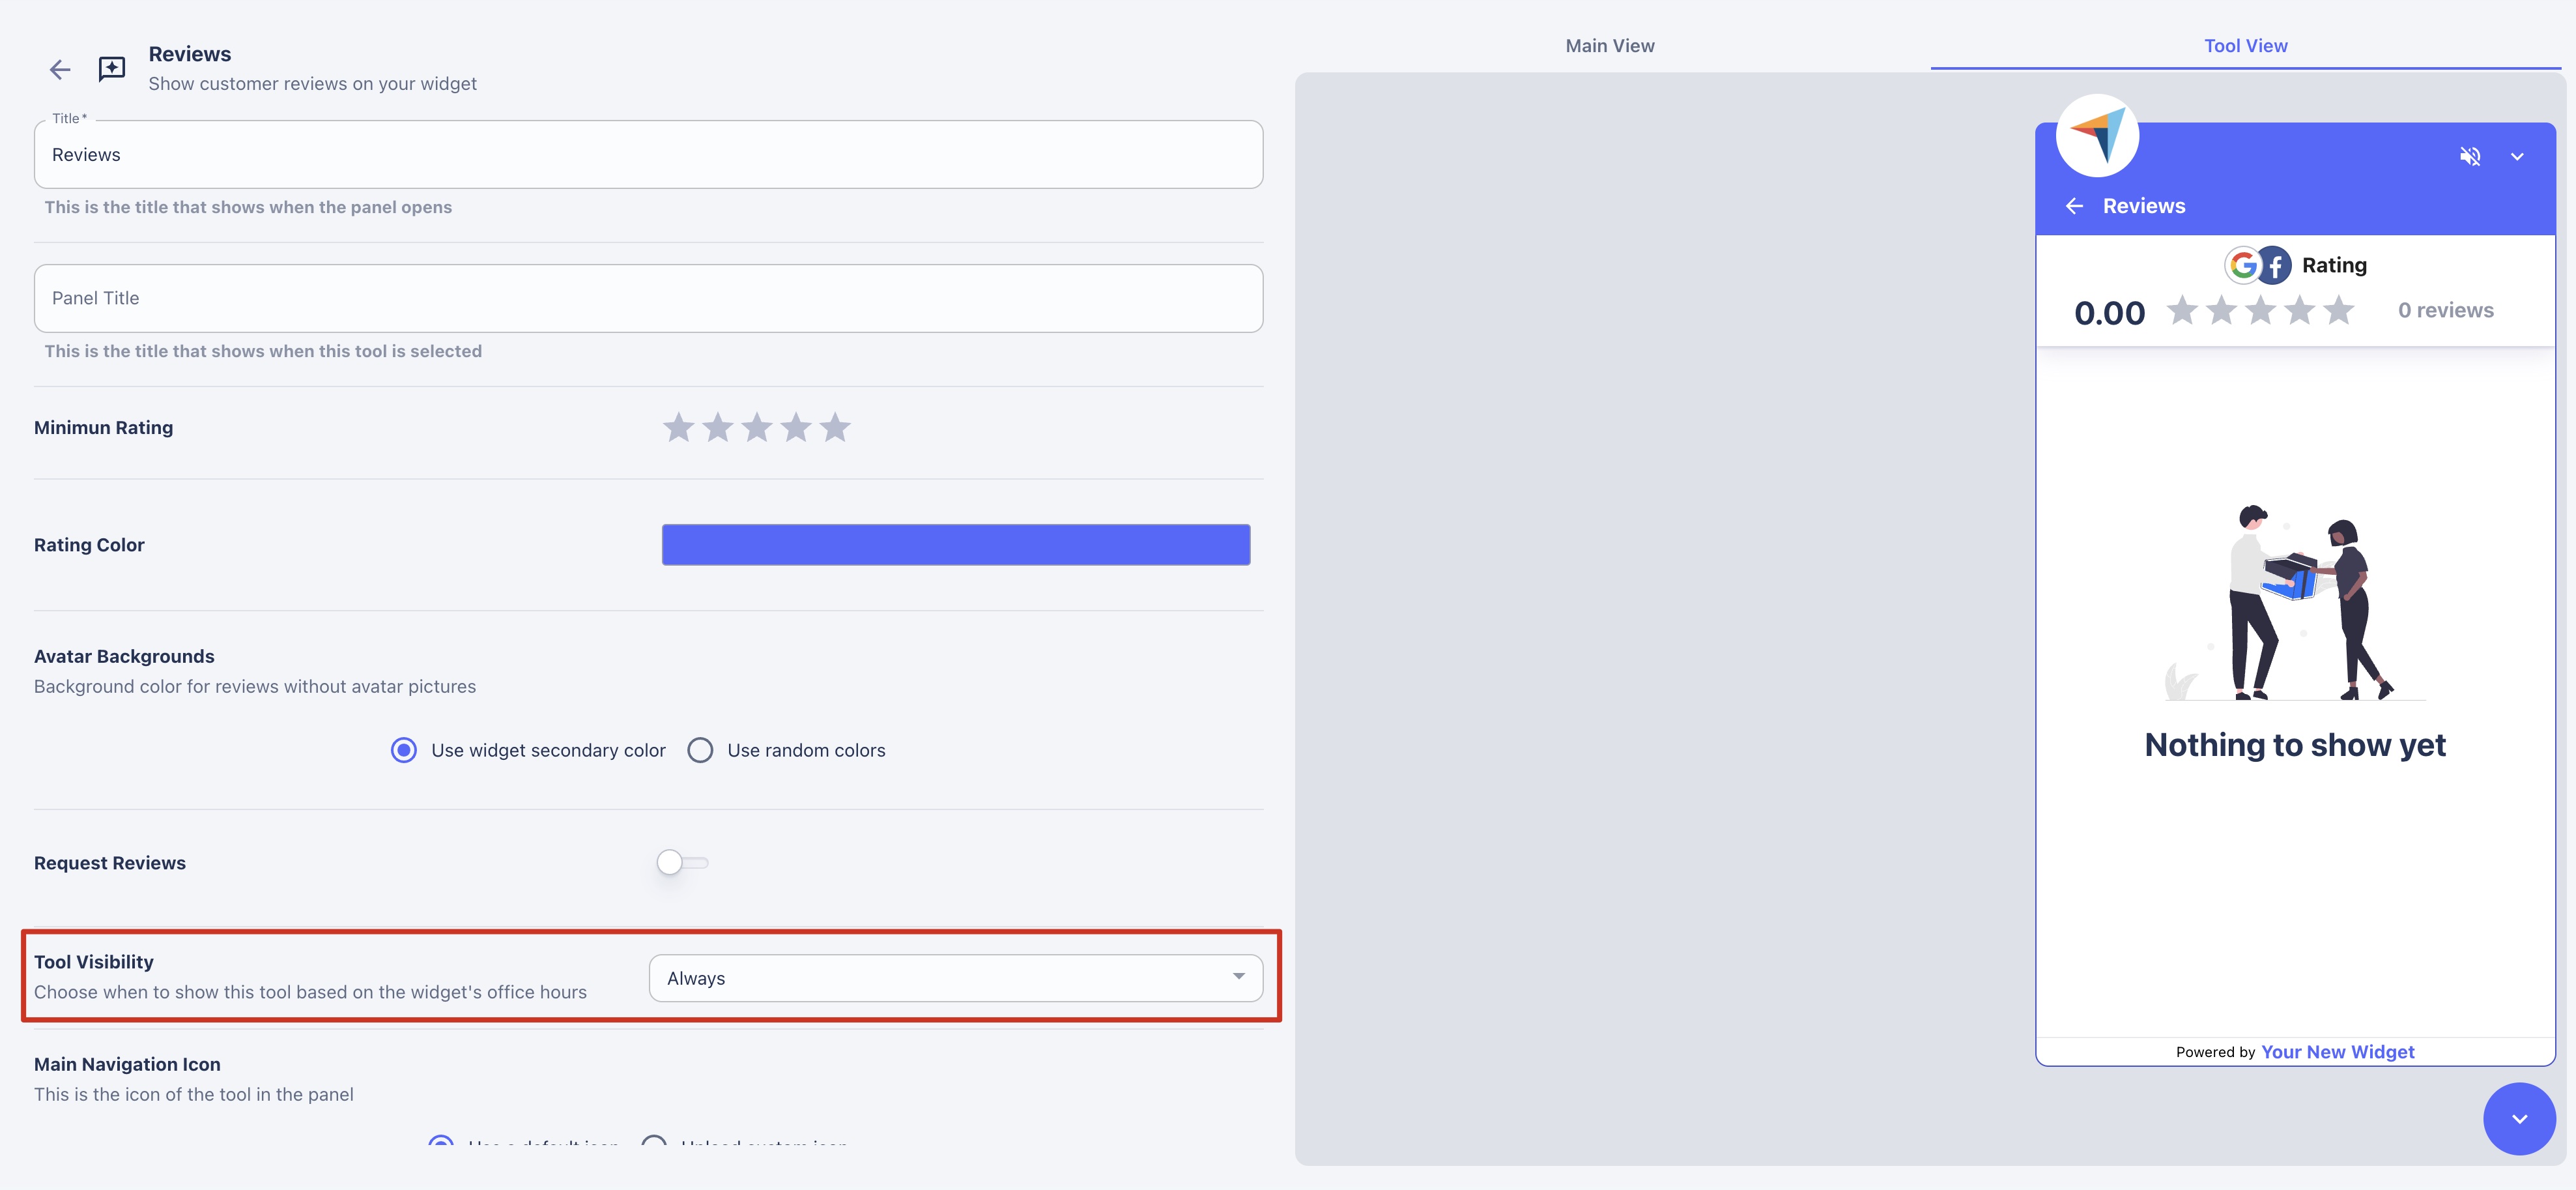Click the back arrow in widget Reviews bar
Screen dimensions: 2576x1190
[x=2075, y=206]
